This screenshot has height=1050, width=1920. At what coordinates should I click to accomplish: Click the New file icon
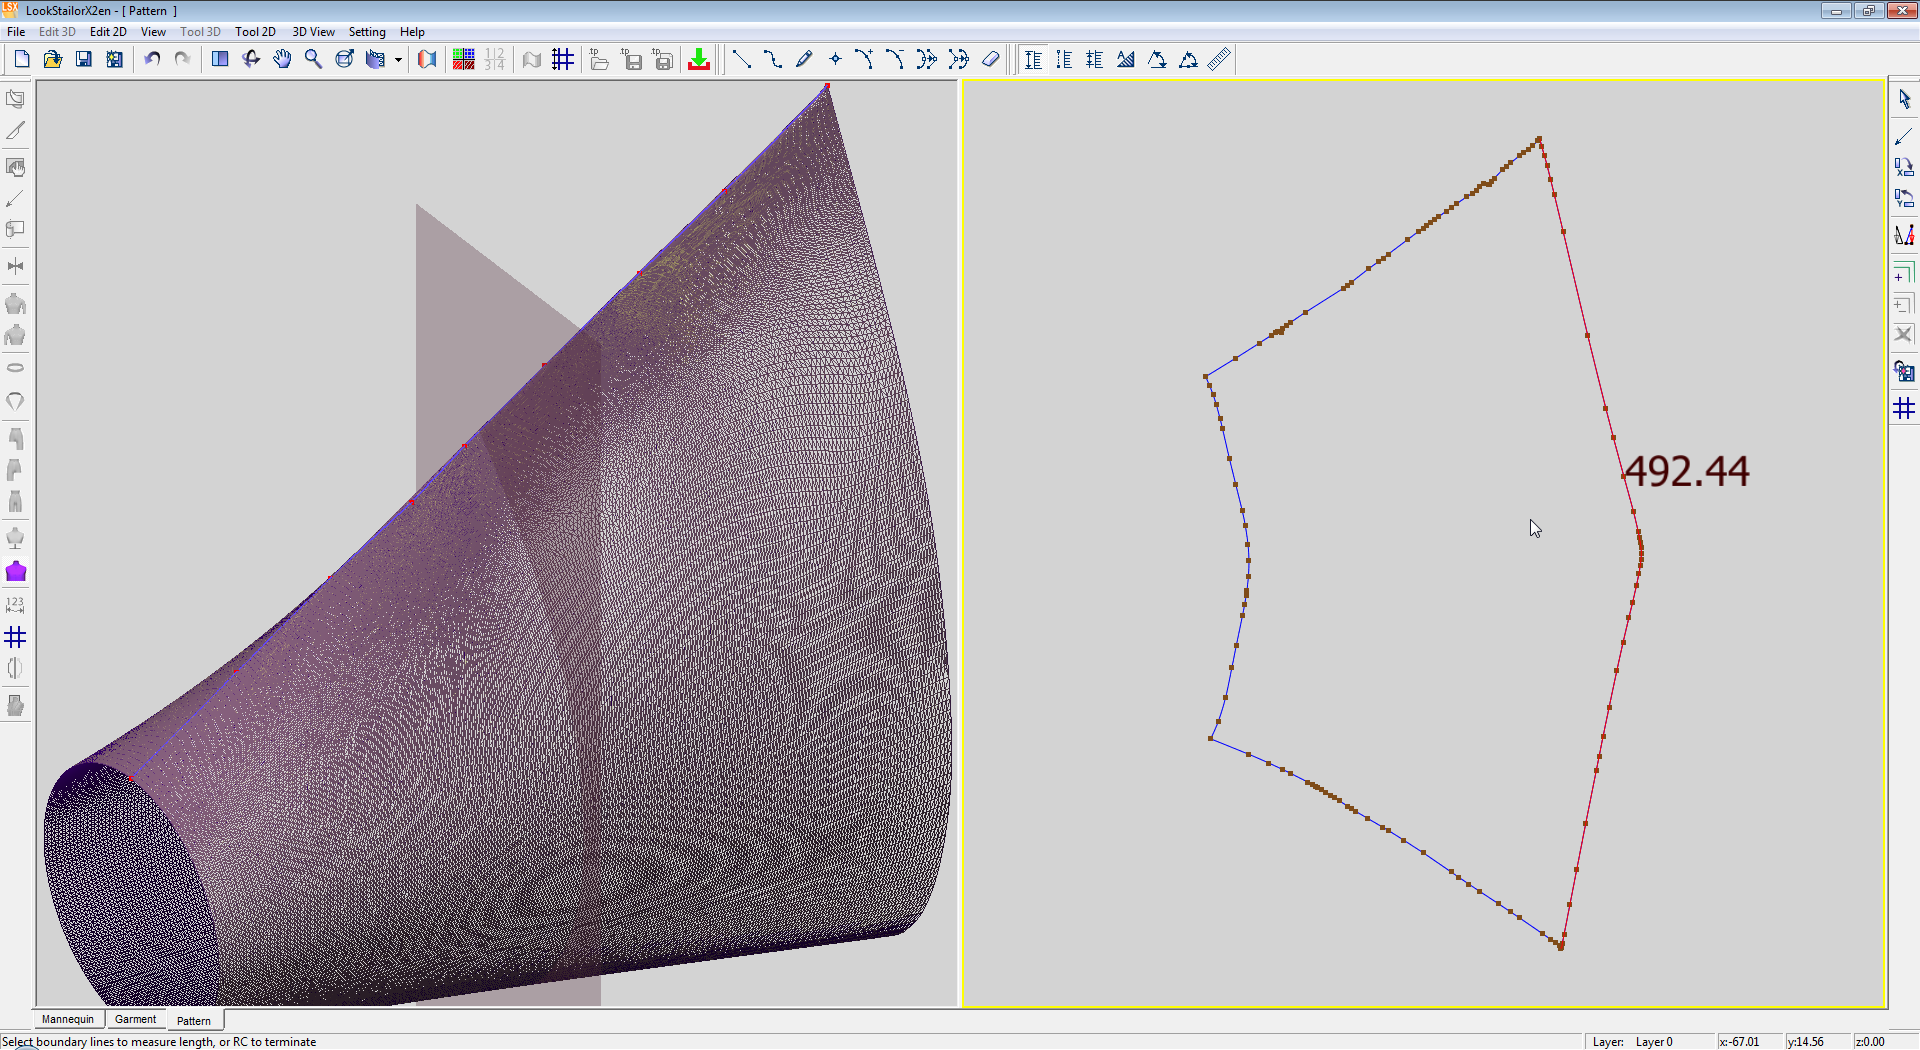[x=22, y=60]
